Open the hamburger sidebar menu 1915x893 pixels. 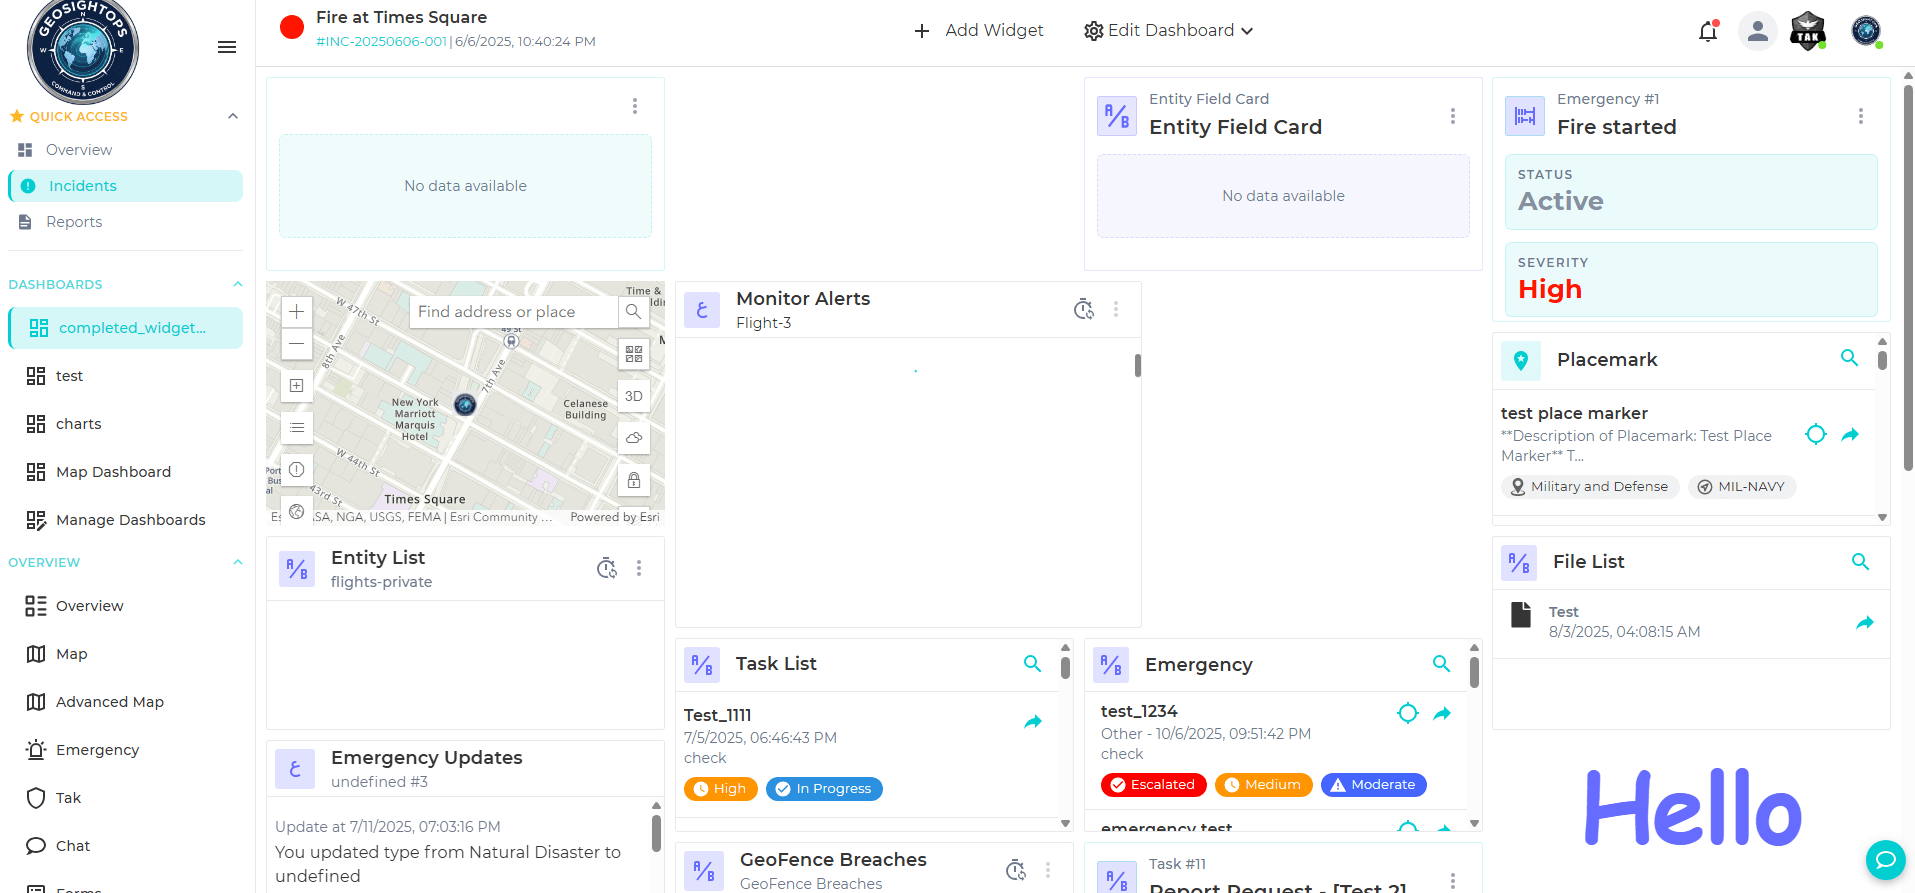pos(227,47)
